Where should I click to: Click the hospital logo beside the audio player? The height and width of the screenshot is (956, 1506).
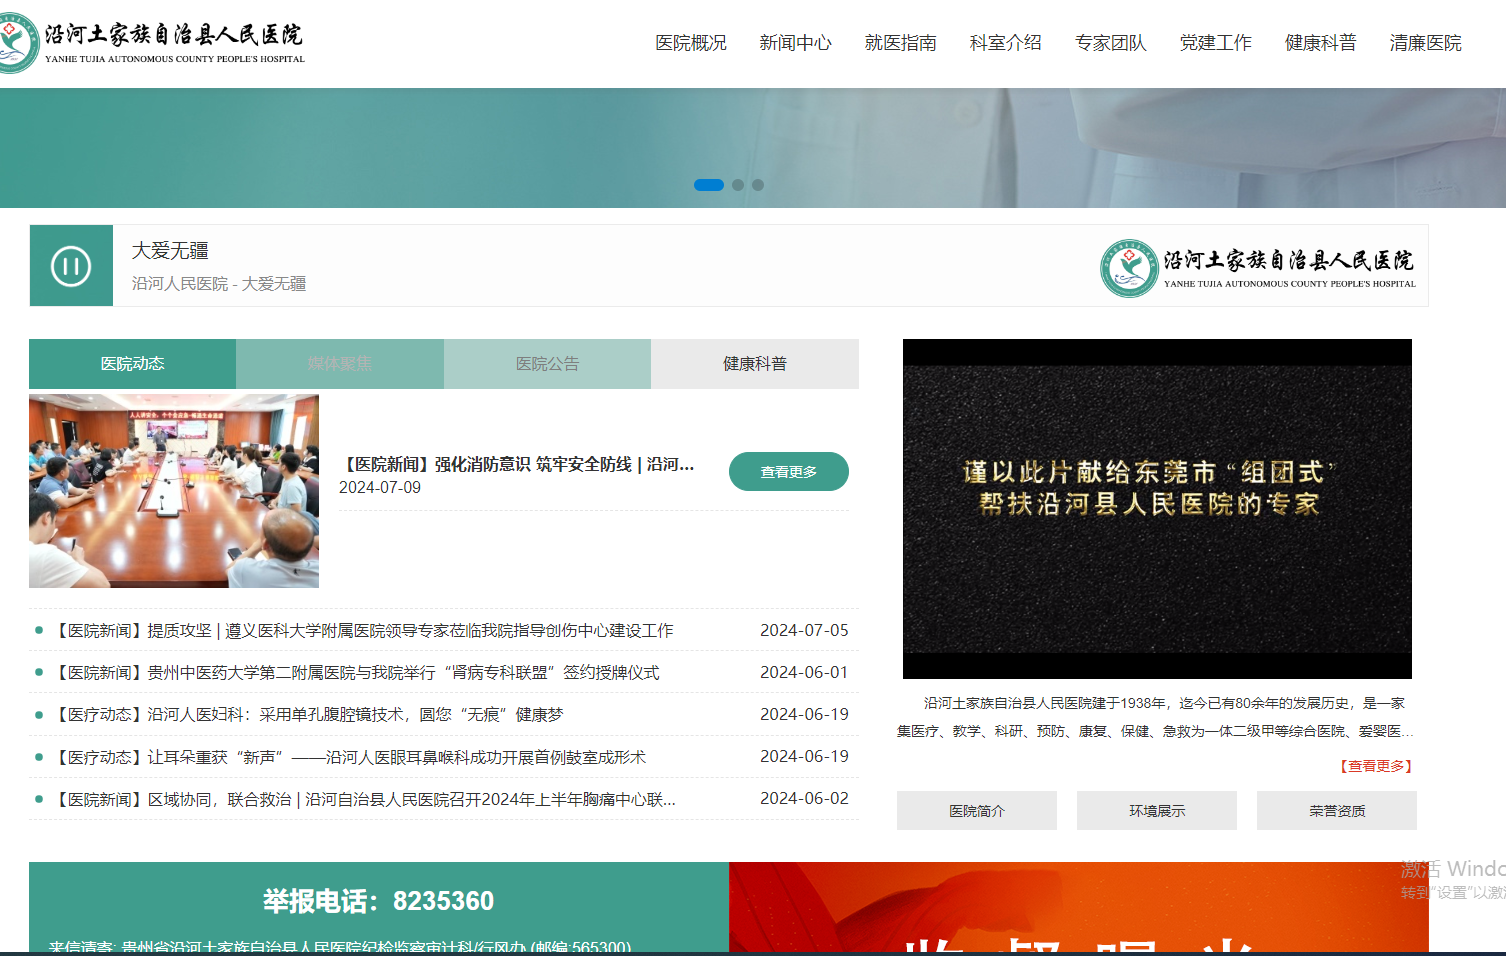coord(1258,268)
